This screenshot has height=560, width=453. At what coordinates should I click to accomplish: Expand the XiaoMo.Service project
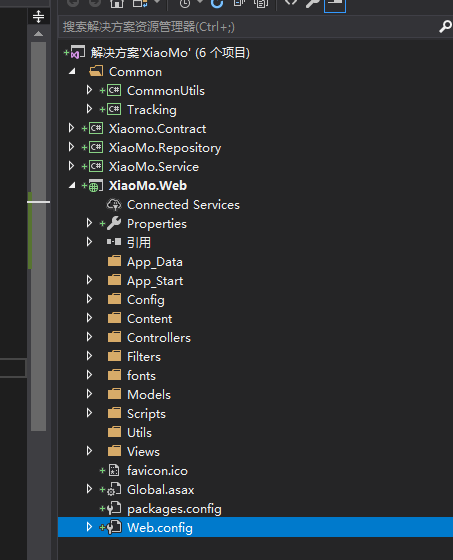point(71,166)
